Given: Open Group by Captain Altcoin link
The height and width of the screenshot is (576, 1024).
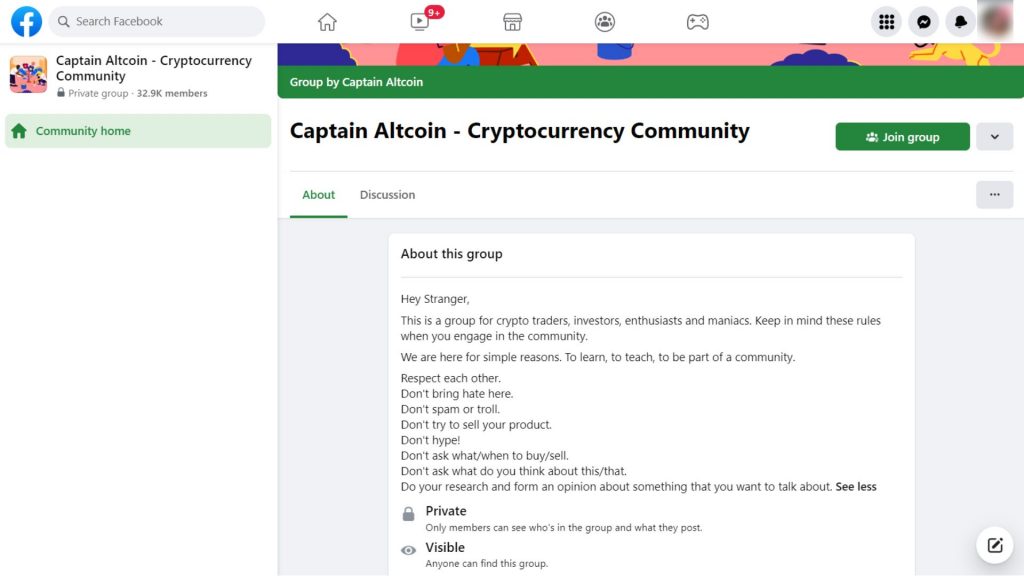Looking at the screenshot, I should 356,82.
